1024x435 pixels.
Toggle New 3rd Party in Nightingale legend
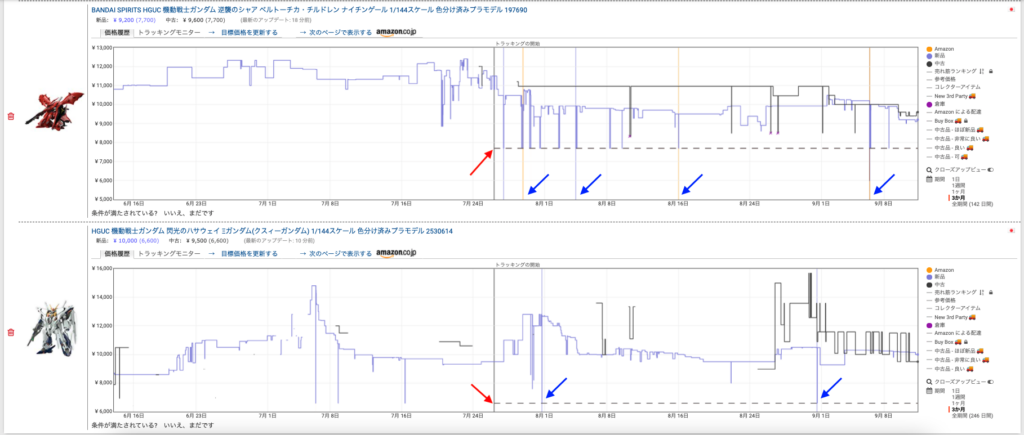951,96
